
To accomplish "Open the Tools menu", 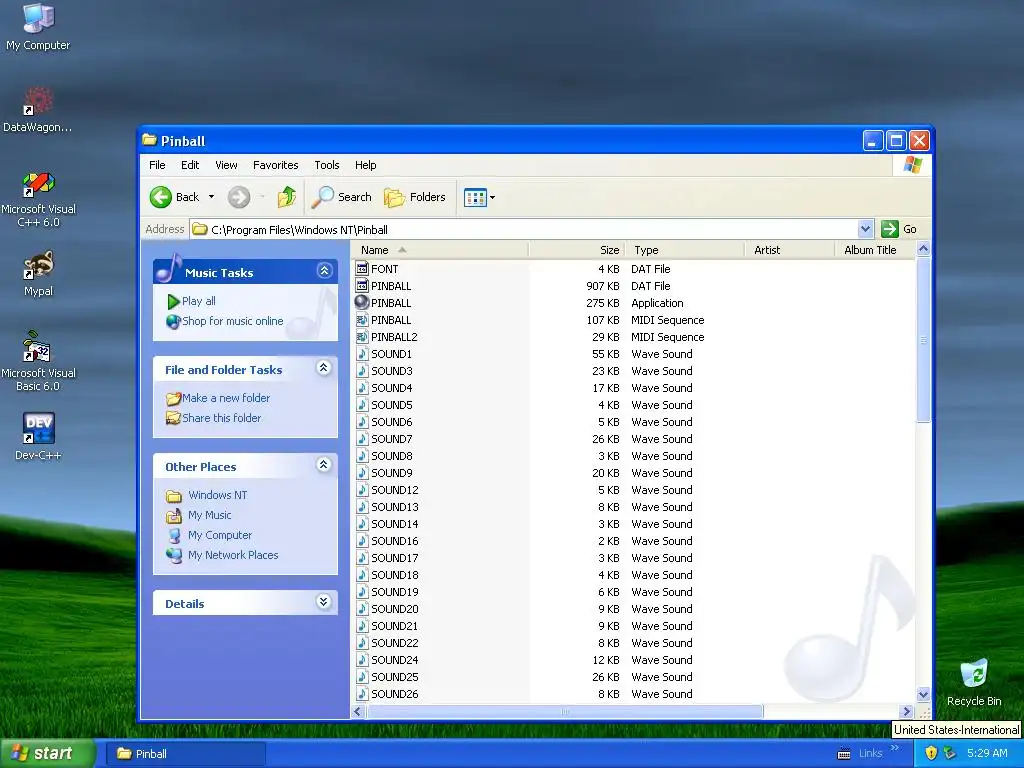I will pyautogui.click(x=327, y=165).
